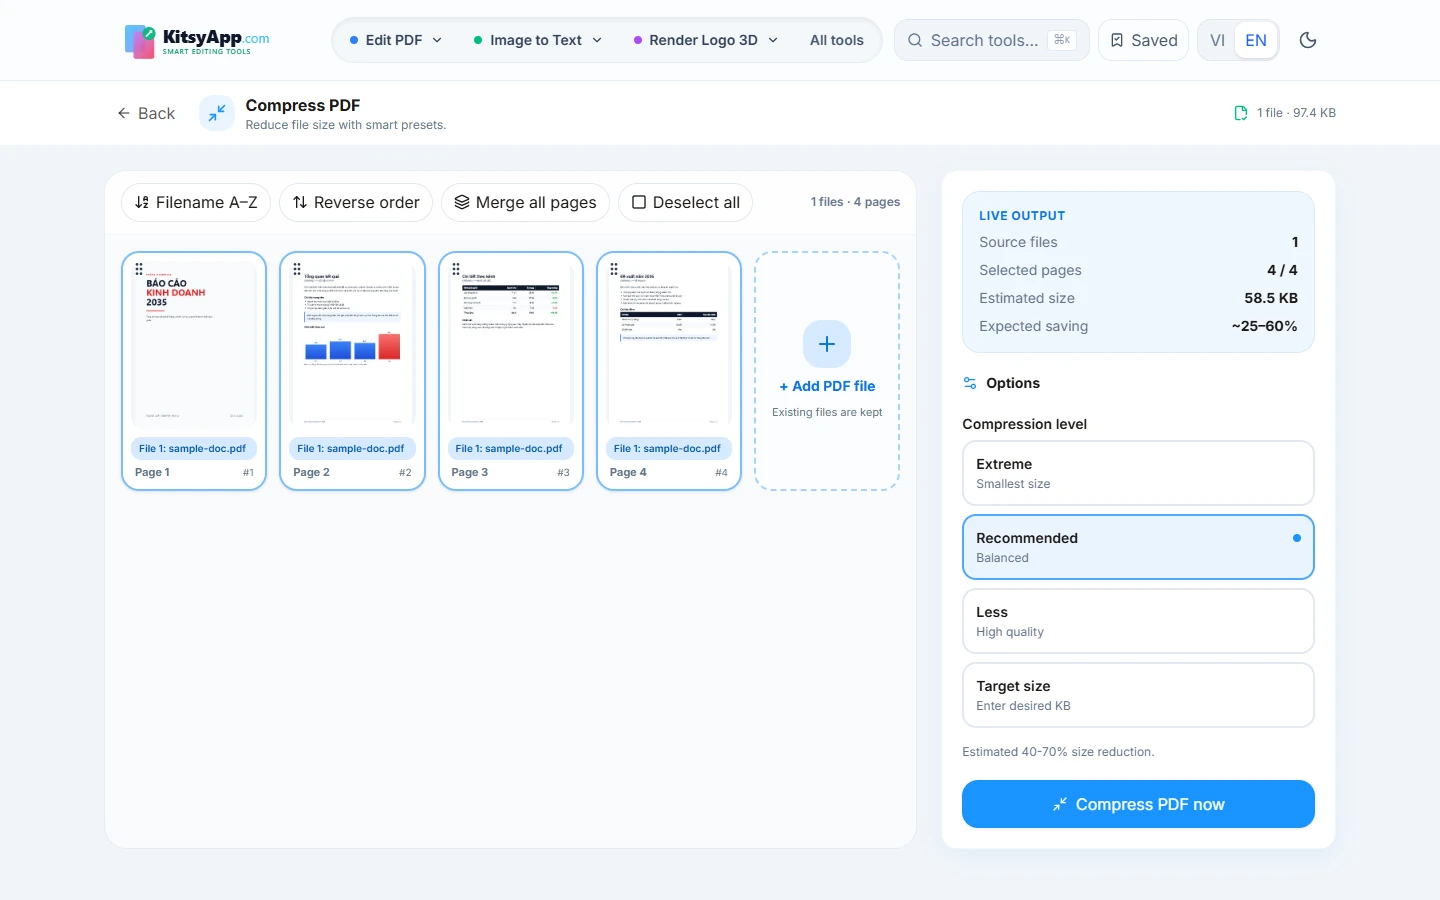Select Page 4 thumbnail
Viewport: 1440px width, 900px height.
click(669, 345)
